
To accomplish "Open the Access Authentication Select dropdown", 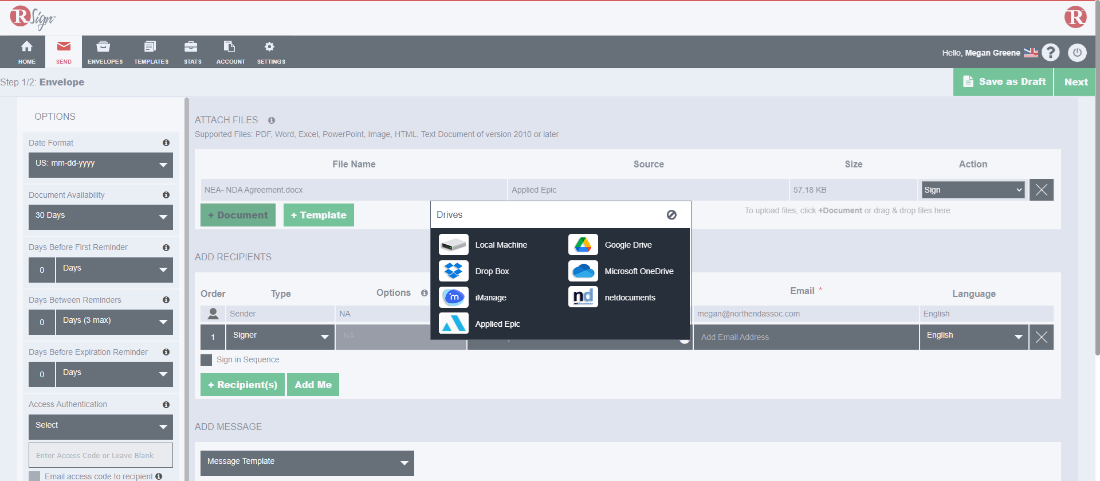I will [100, 426].
